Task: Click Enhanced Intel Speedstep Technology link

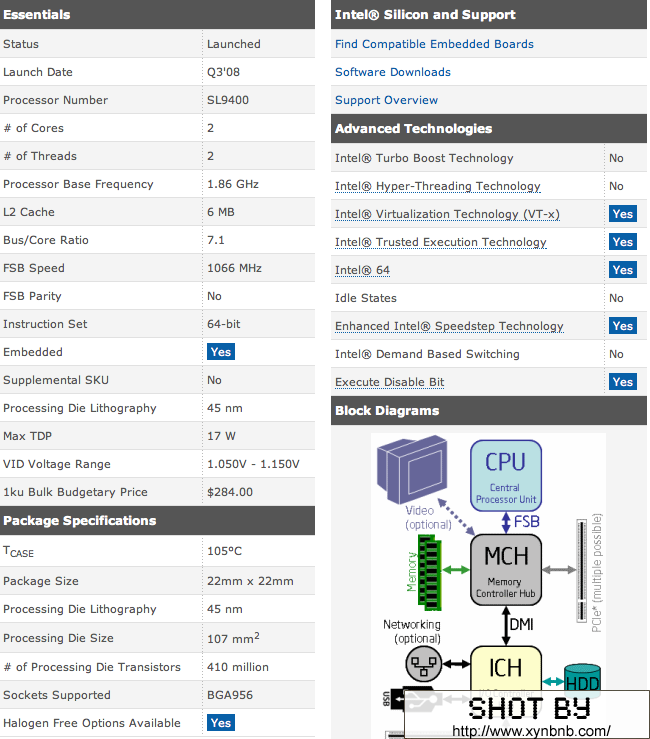Action: pyautogui.click(x=449, y=326)
